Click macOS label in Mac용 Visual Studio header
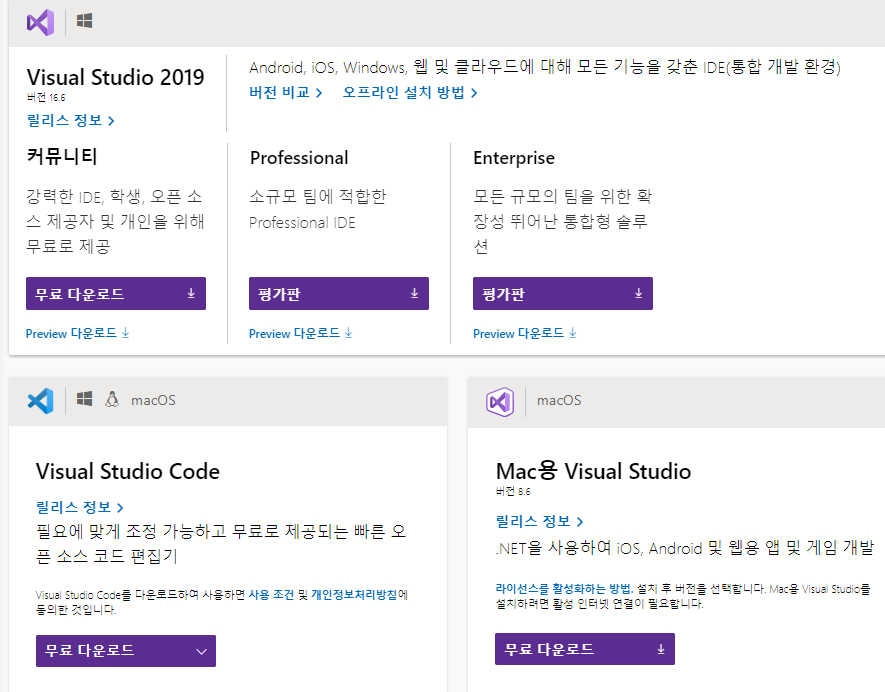885x692 pixels. point(559,400)
